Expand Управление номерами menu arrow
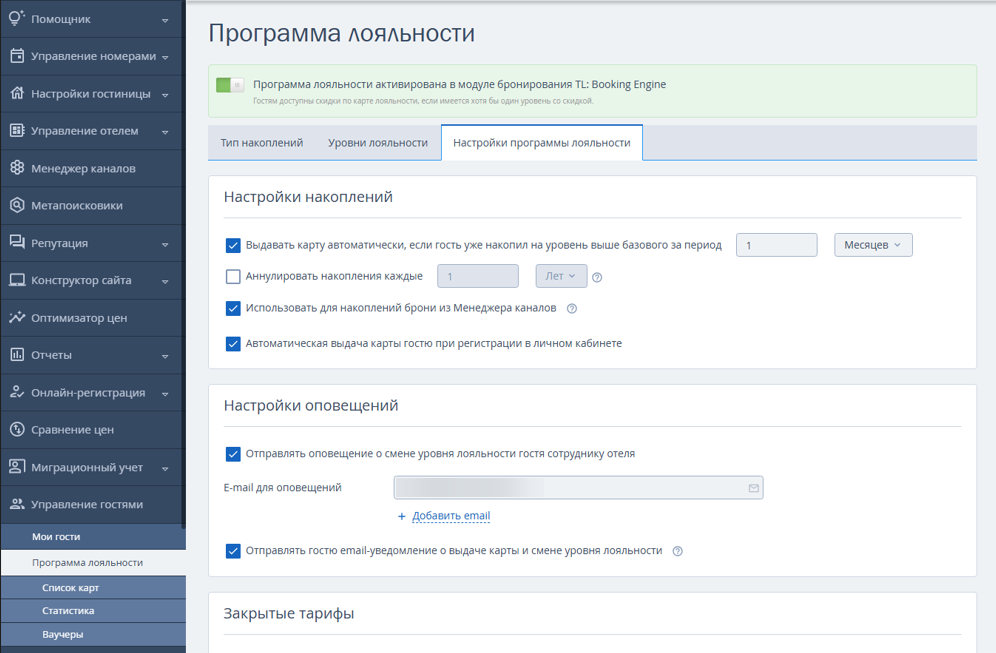Image resolution: width=996 pixels, height=653 pixels. (165, 57)
